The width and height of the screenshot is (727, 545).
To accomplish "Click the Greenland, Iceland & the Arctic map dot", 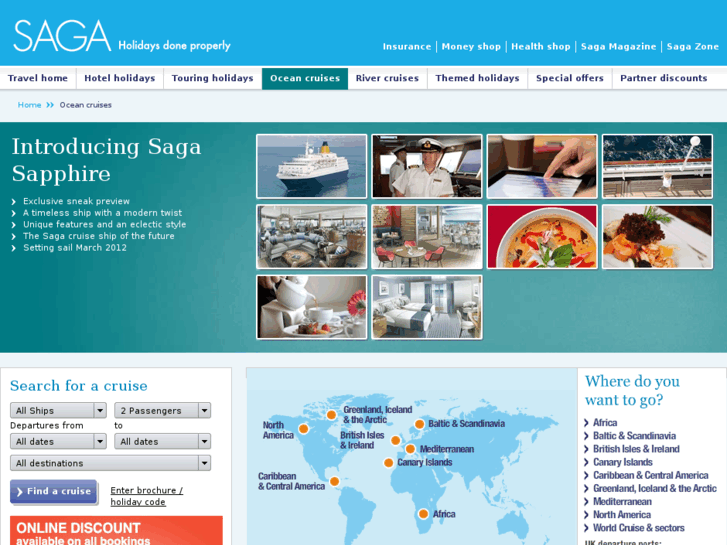I will click(x=331, y=415).
